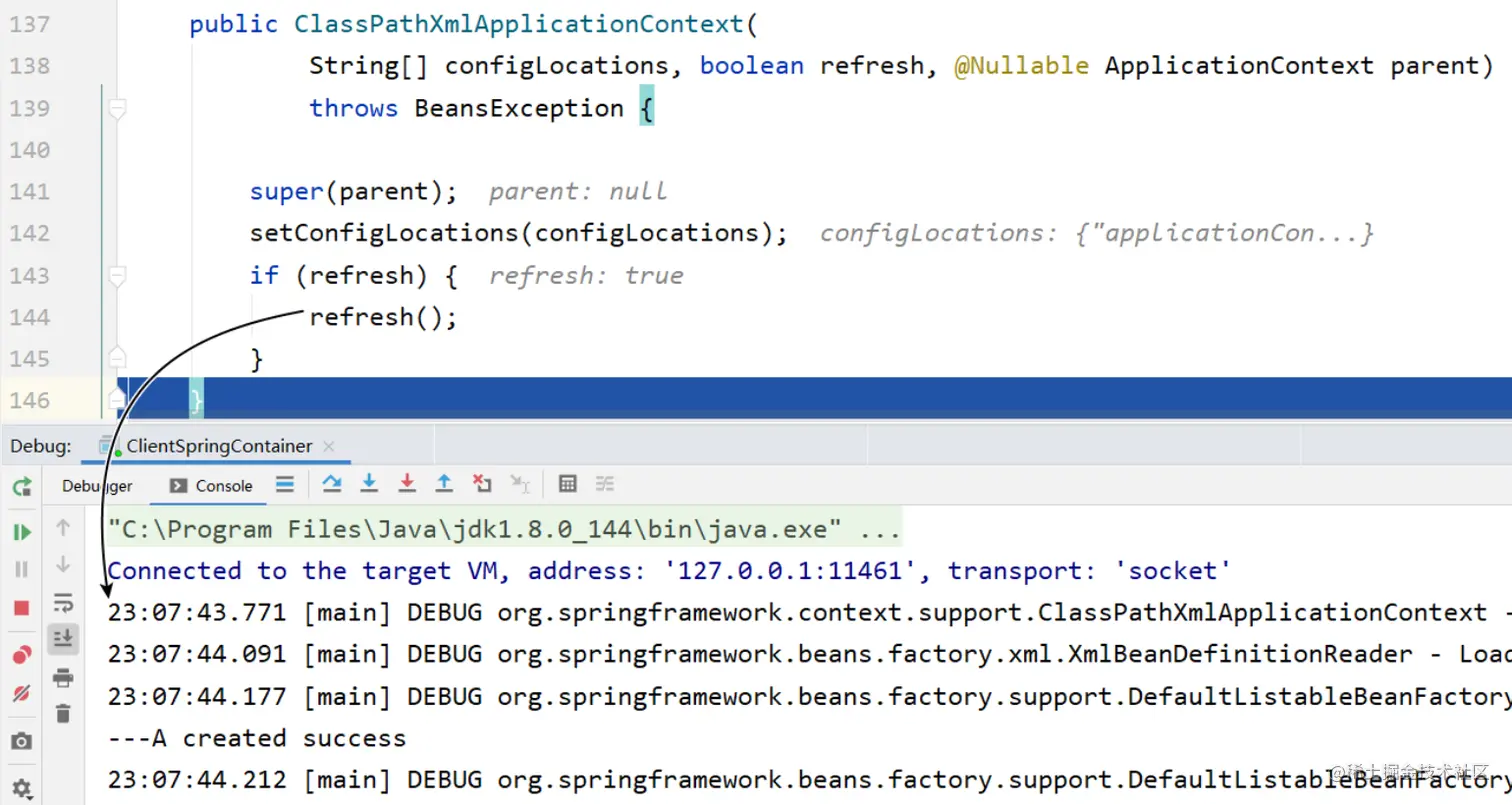The height and width of the screenshot is (805, 1512).
Task: Click the Drop Frame icon
Action: [x=482, y=485]
